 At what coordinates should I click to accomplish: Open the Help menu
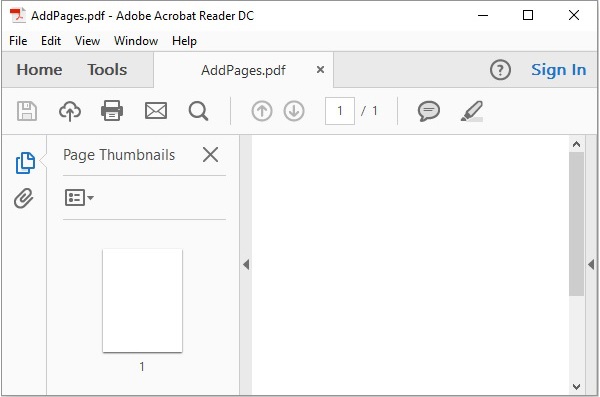184,41
